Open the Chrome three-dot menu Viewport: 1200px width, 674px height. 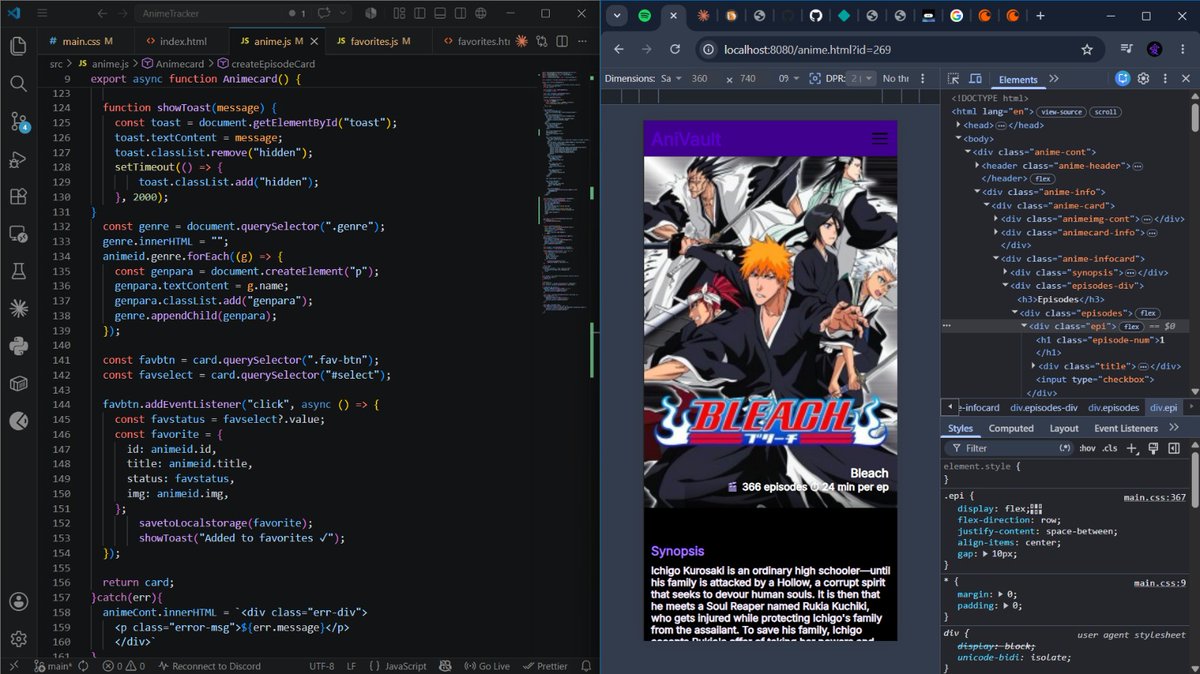point(1182,49)
